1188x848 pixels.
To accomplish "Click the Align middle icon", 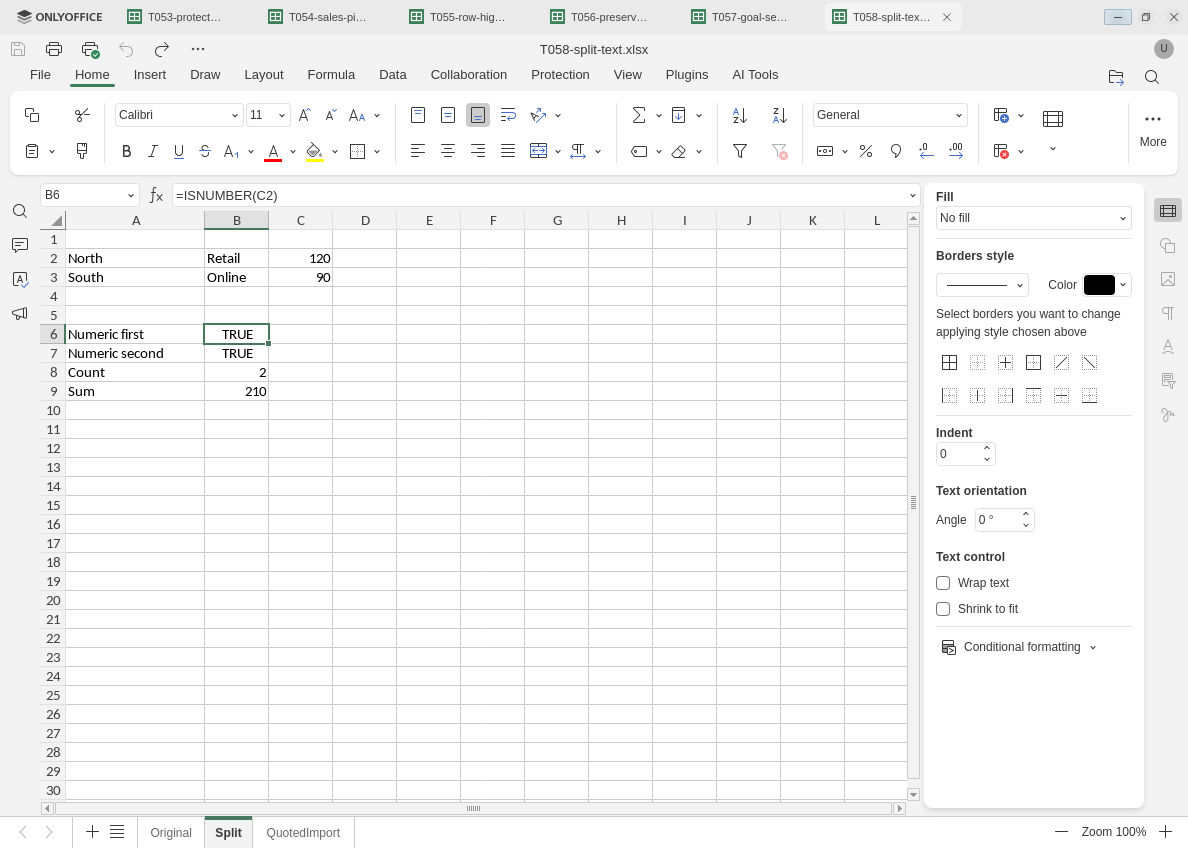I will 448,115.
